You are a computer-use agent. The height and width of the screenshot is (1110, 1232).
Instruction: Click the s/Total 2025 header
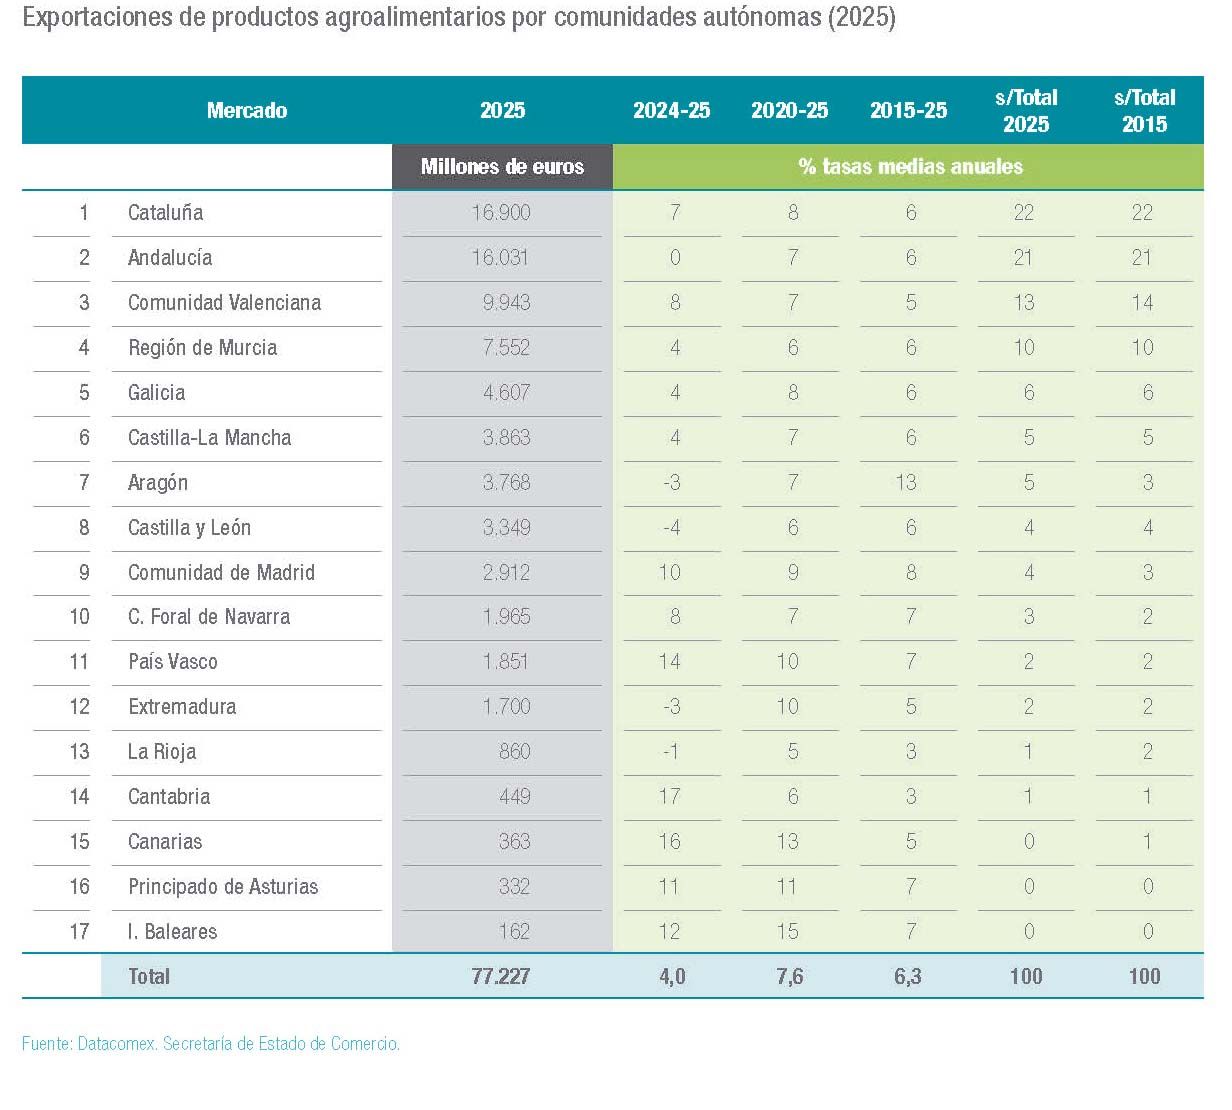pos(1026,110)
